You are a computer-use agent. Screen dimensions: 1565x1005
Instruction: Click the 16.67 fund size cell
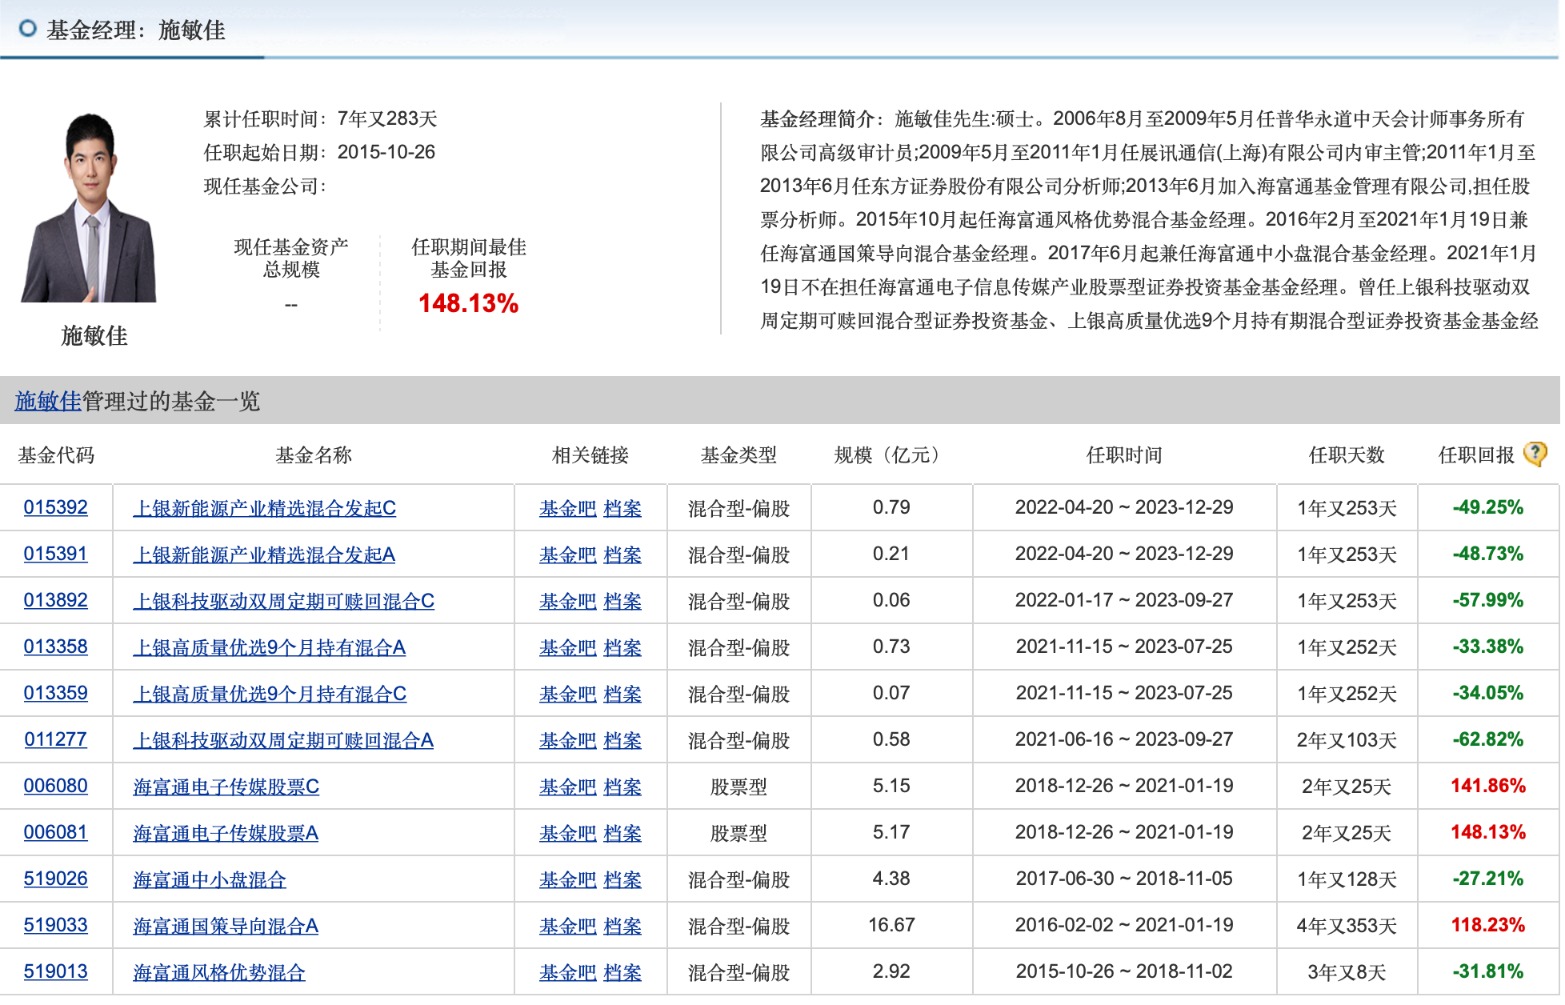click(x=891, y=925)
